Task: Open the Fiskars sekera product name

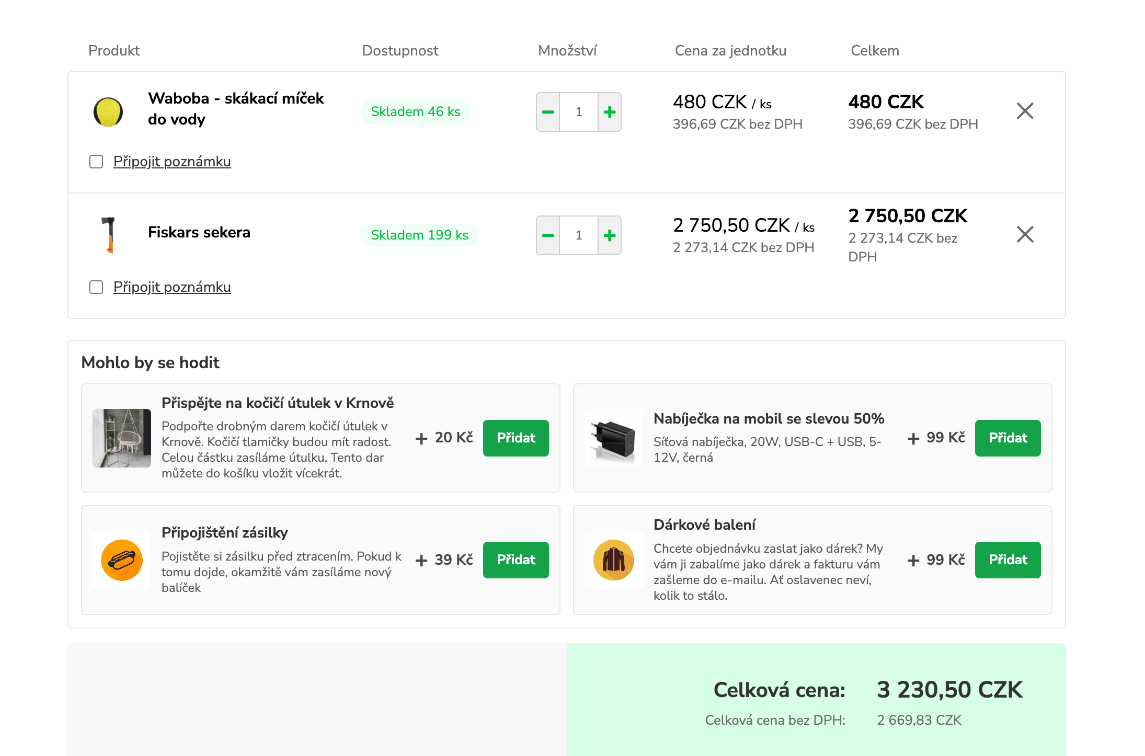Action: [x=199, y=233]
